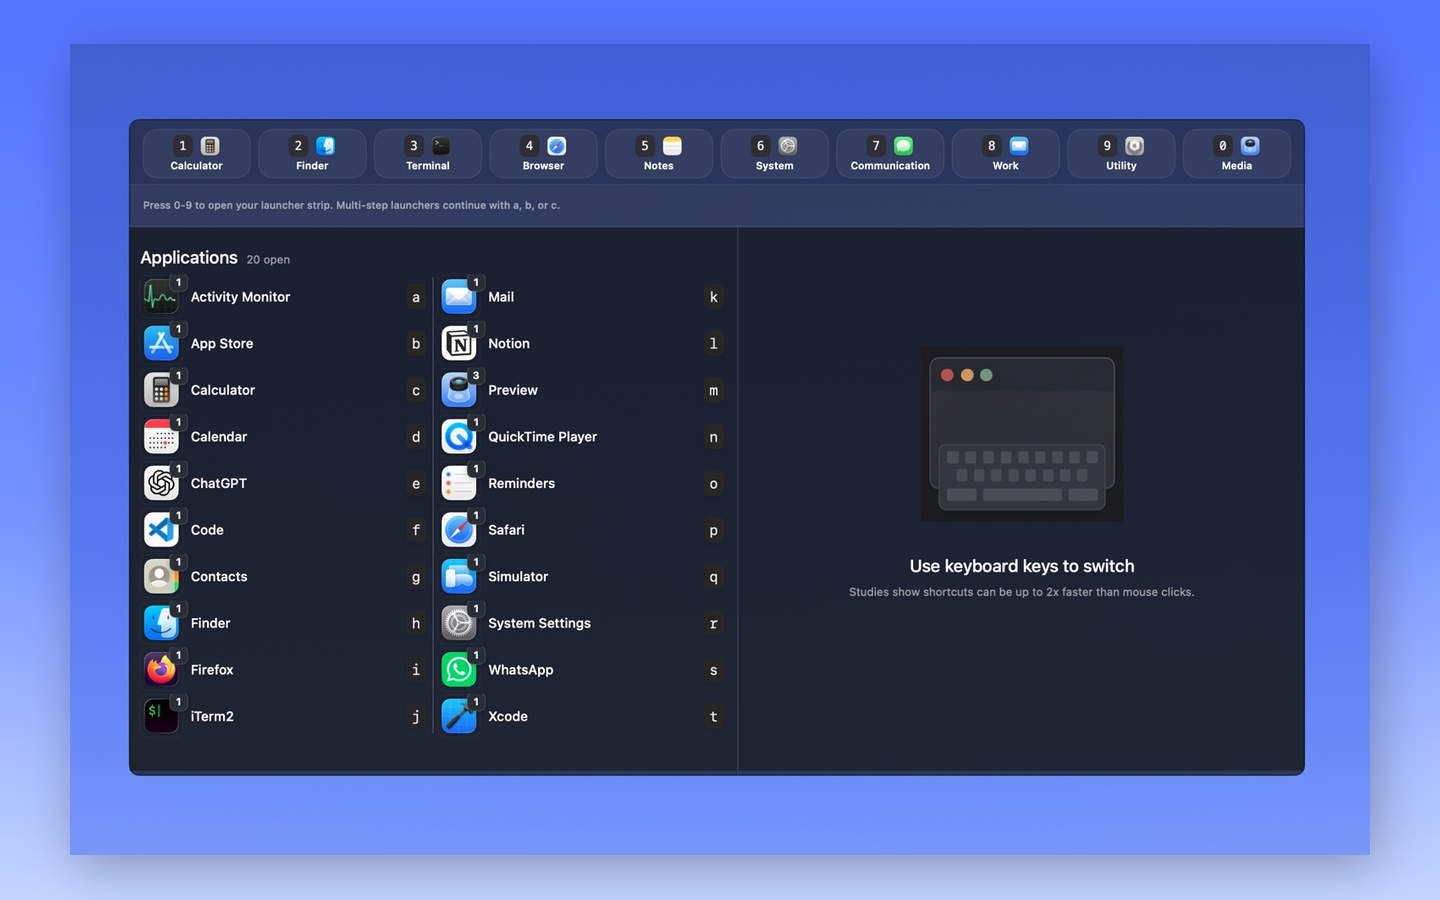
Task: Select the 'iTerm2' name text
Action: click(212, 716)
